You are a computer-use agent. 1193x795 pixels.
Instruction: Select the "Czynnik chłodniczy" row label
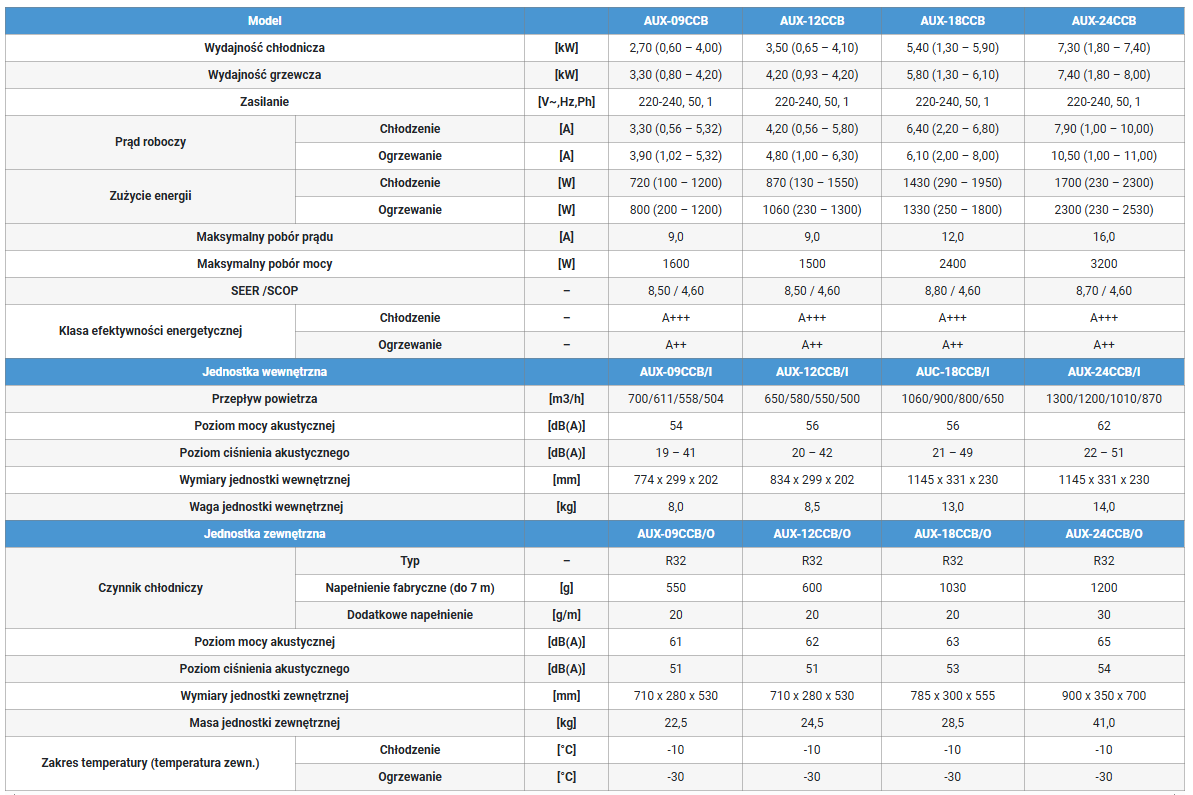150,588
